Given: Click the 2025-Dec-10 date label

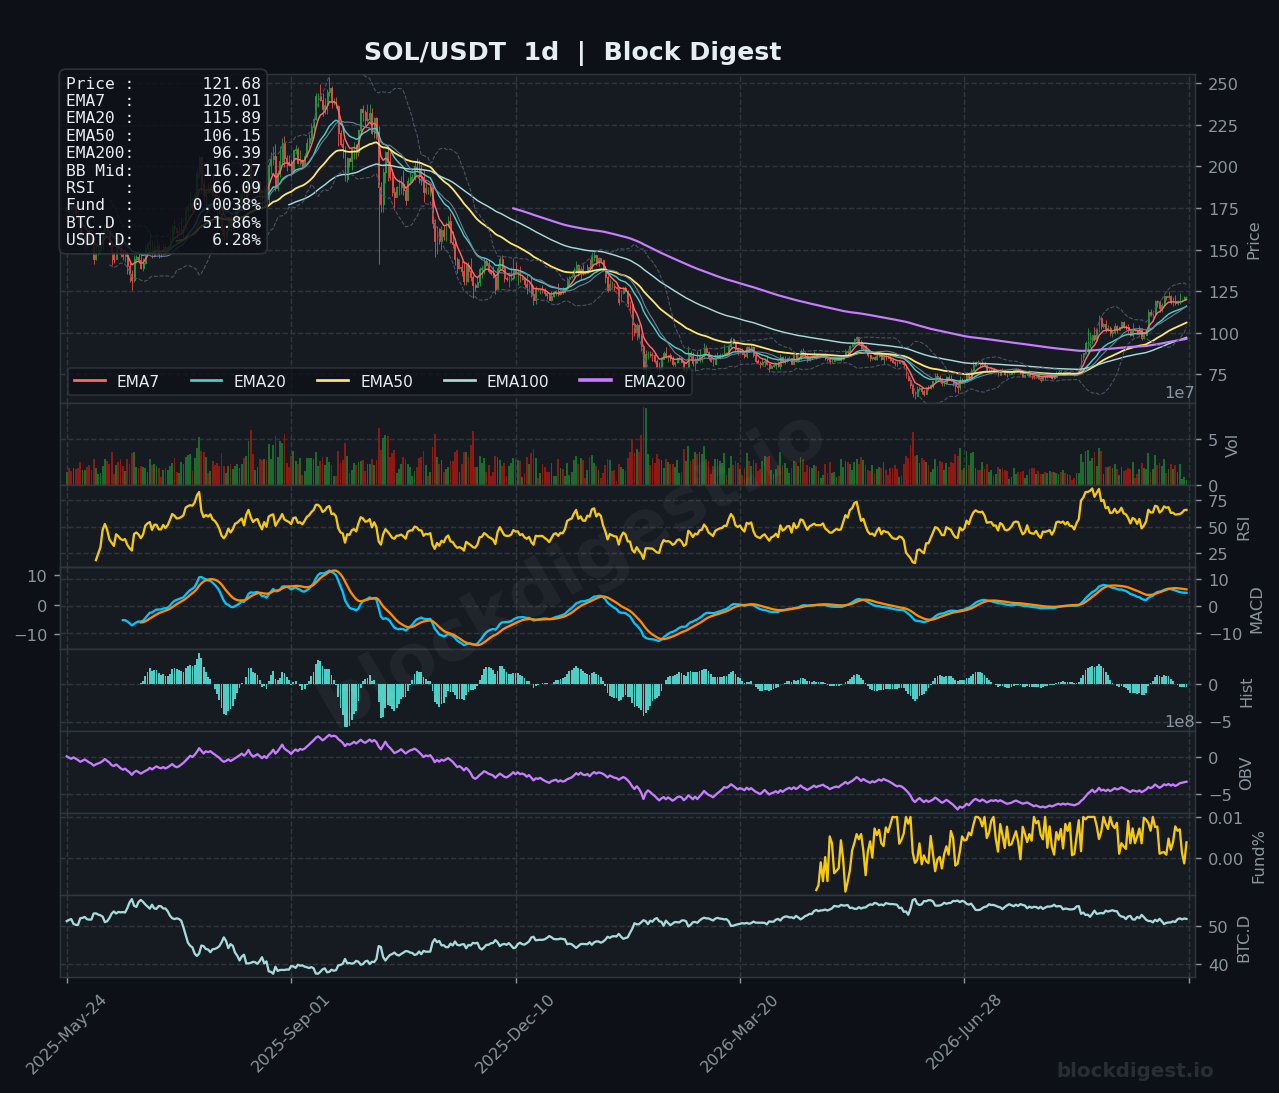Looking at the screenshot, I should click(514, 1035).
